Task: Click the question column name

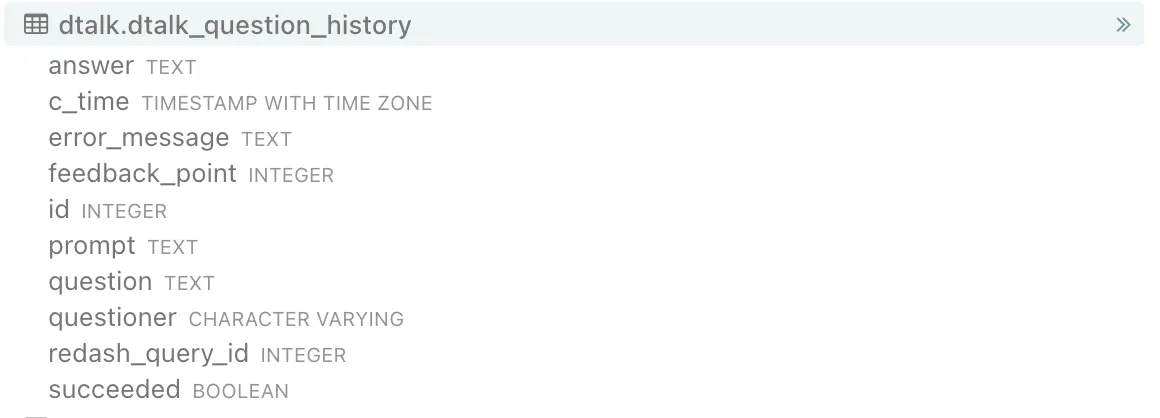Action: pos(100,283)
